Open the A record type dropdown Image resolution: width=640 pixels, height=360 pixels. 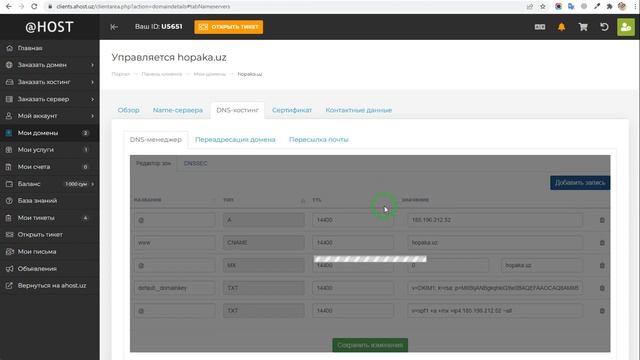[264, 220]
